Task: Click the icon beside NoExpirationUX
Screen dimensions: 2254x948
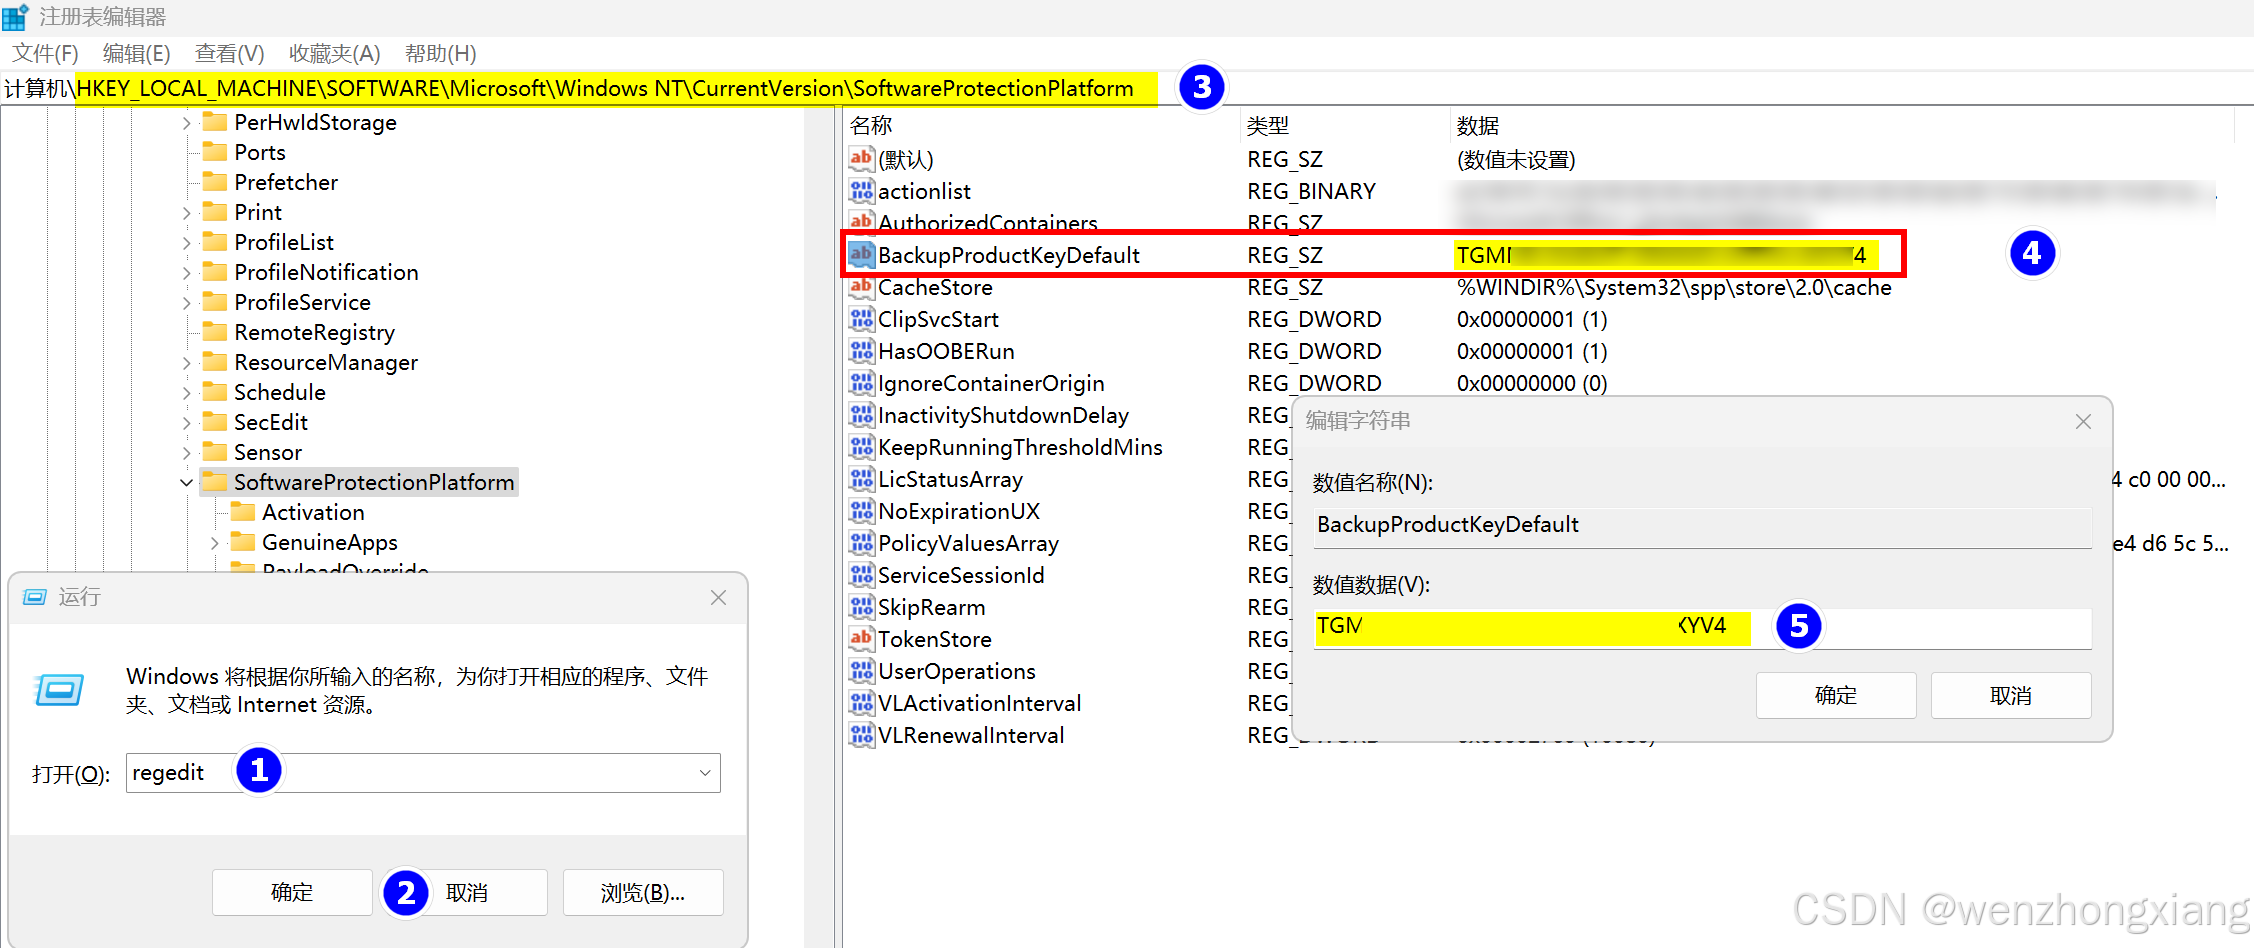Action: (x=861, y=510)
